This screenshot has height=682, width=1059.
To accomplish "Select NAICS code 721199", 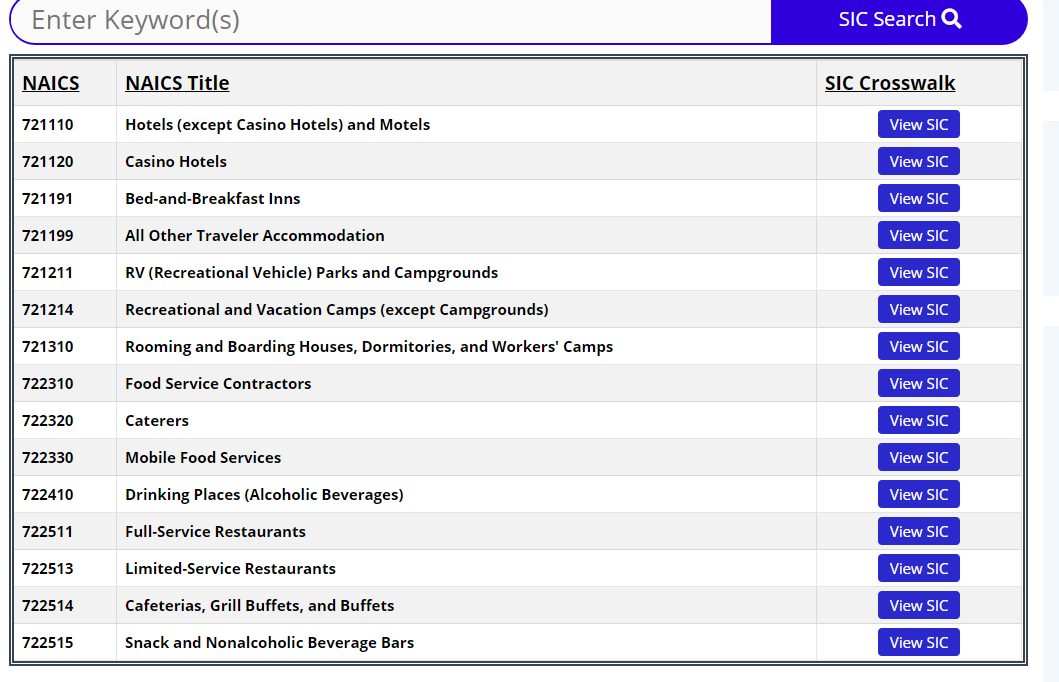I will click(47, 236).
